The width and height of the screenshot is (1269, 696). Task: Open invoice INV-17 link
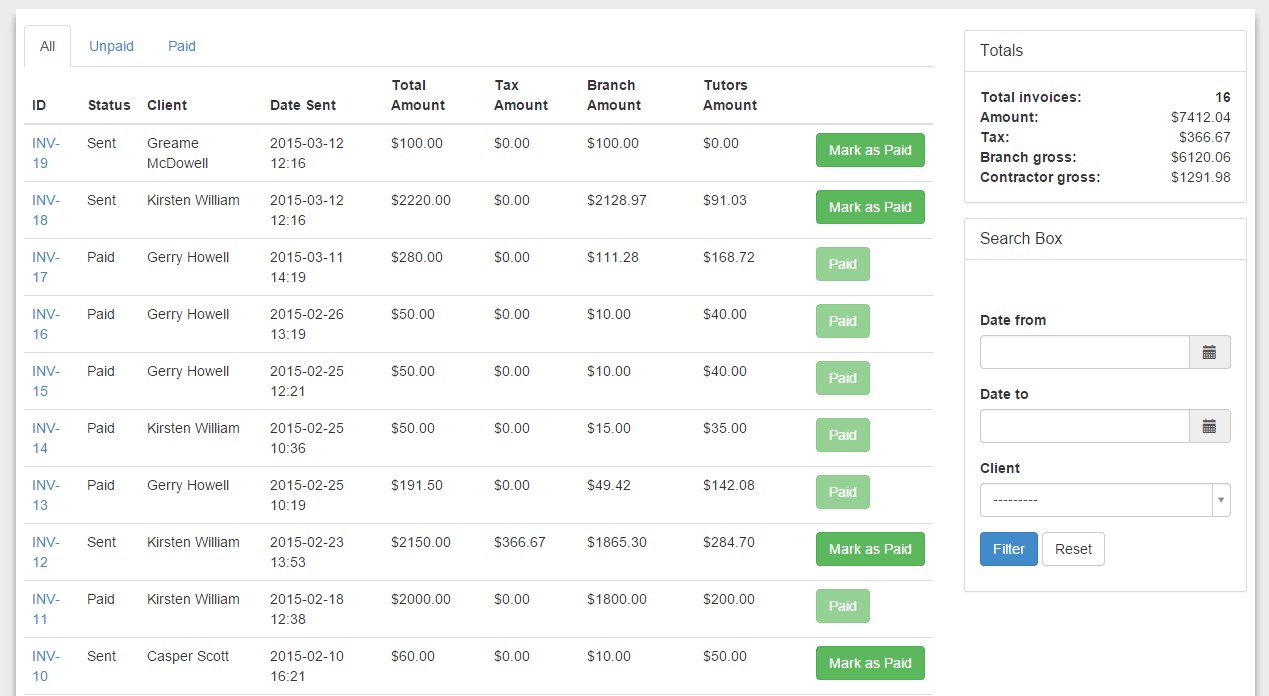coord(45,267)
